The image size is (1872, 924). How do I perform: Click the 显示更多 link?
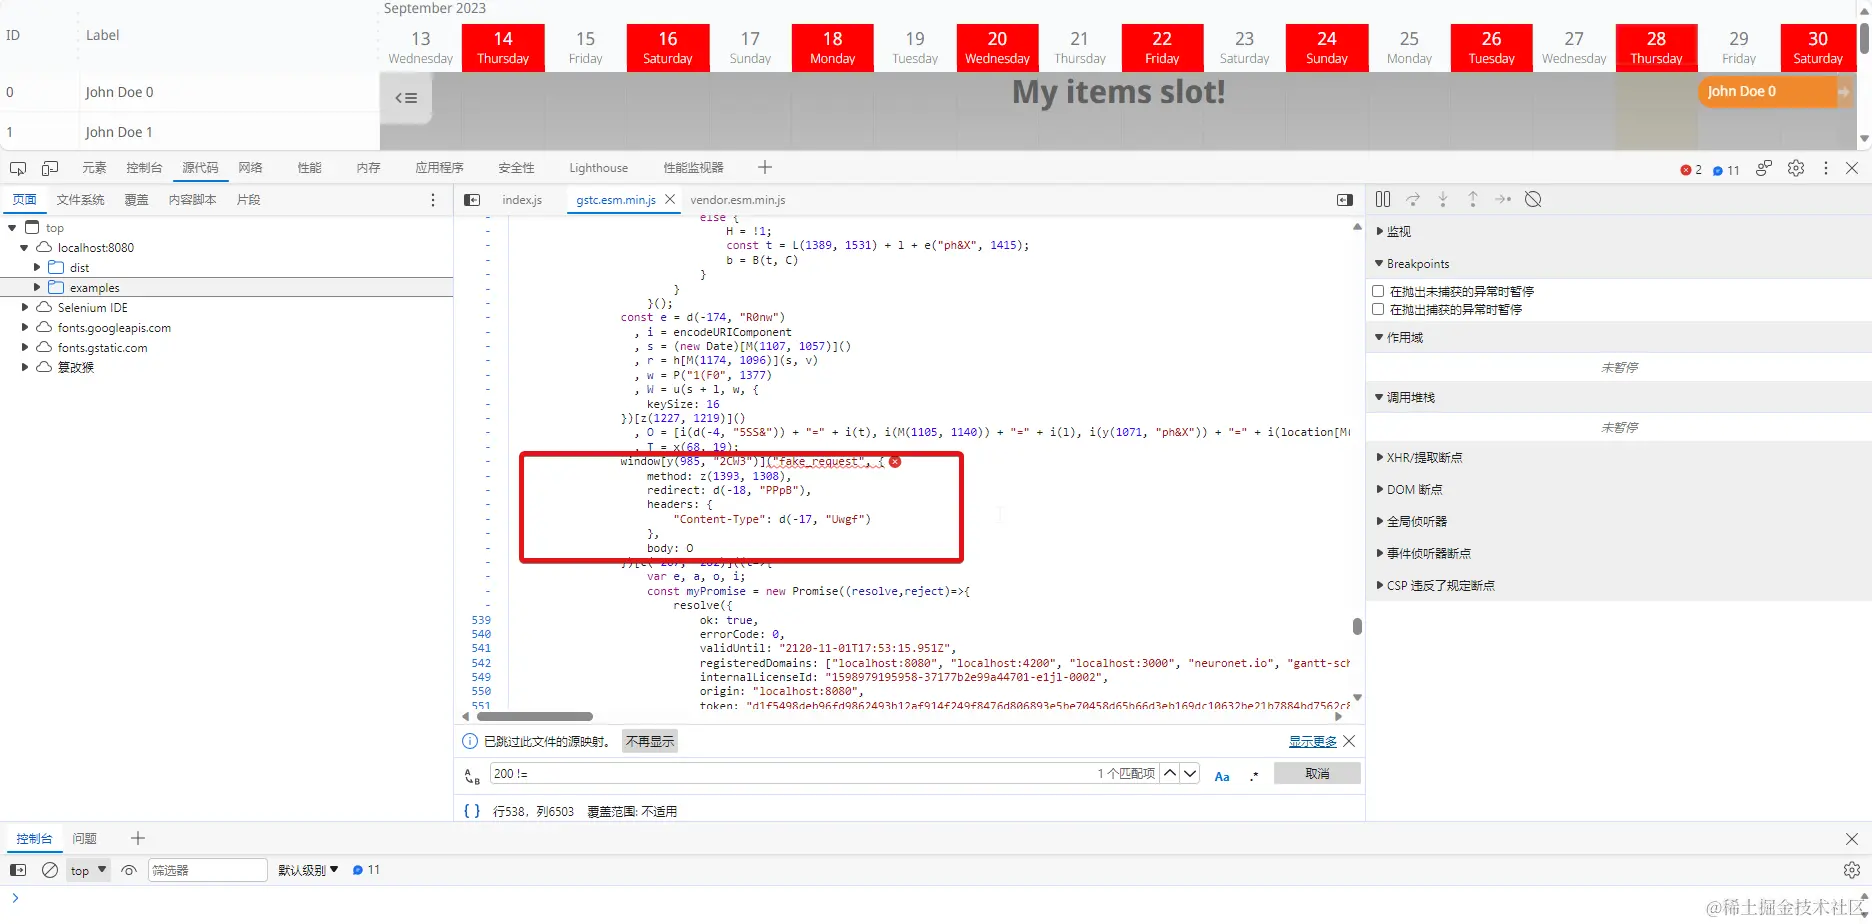click(x=1312, y=741)
